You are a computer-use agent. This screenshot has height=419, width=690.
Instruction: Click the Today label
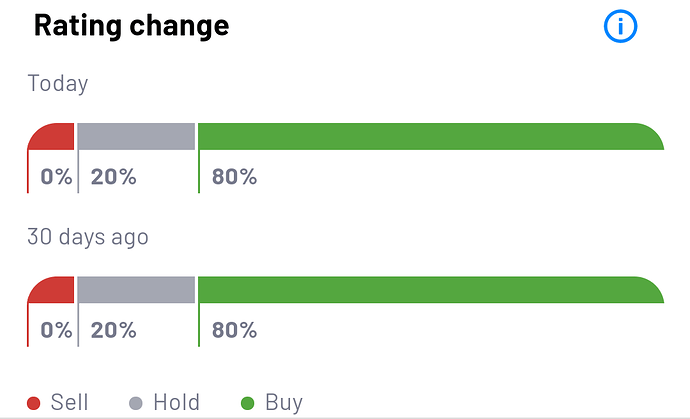pos(58,83)
